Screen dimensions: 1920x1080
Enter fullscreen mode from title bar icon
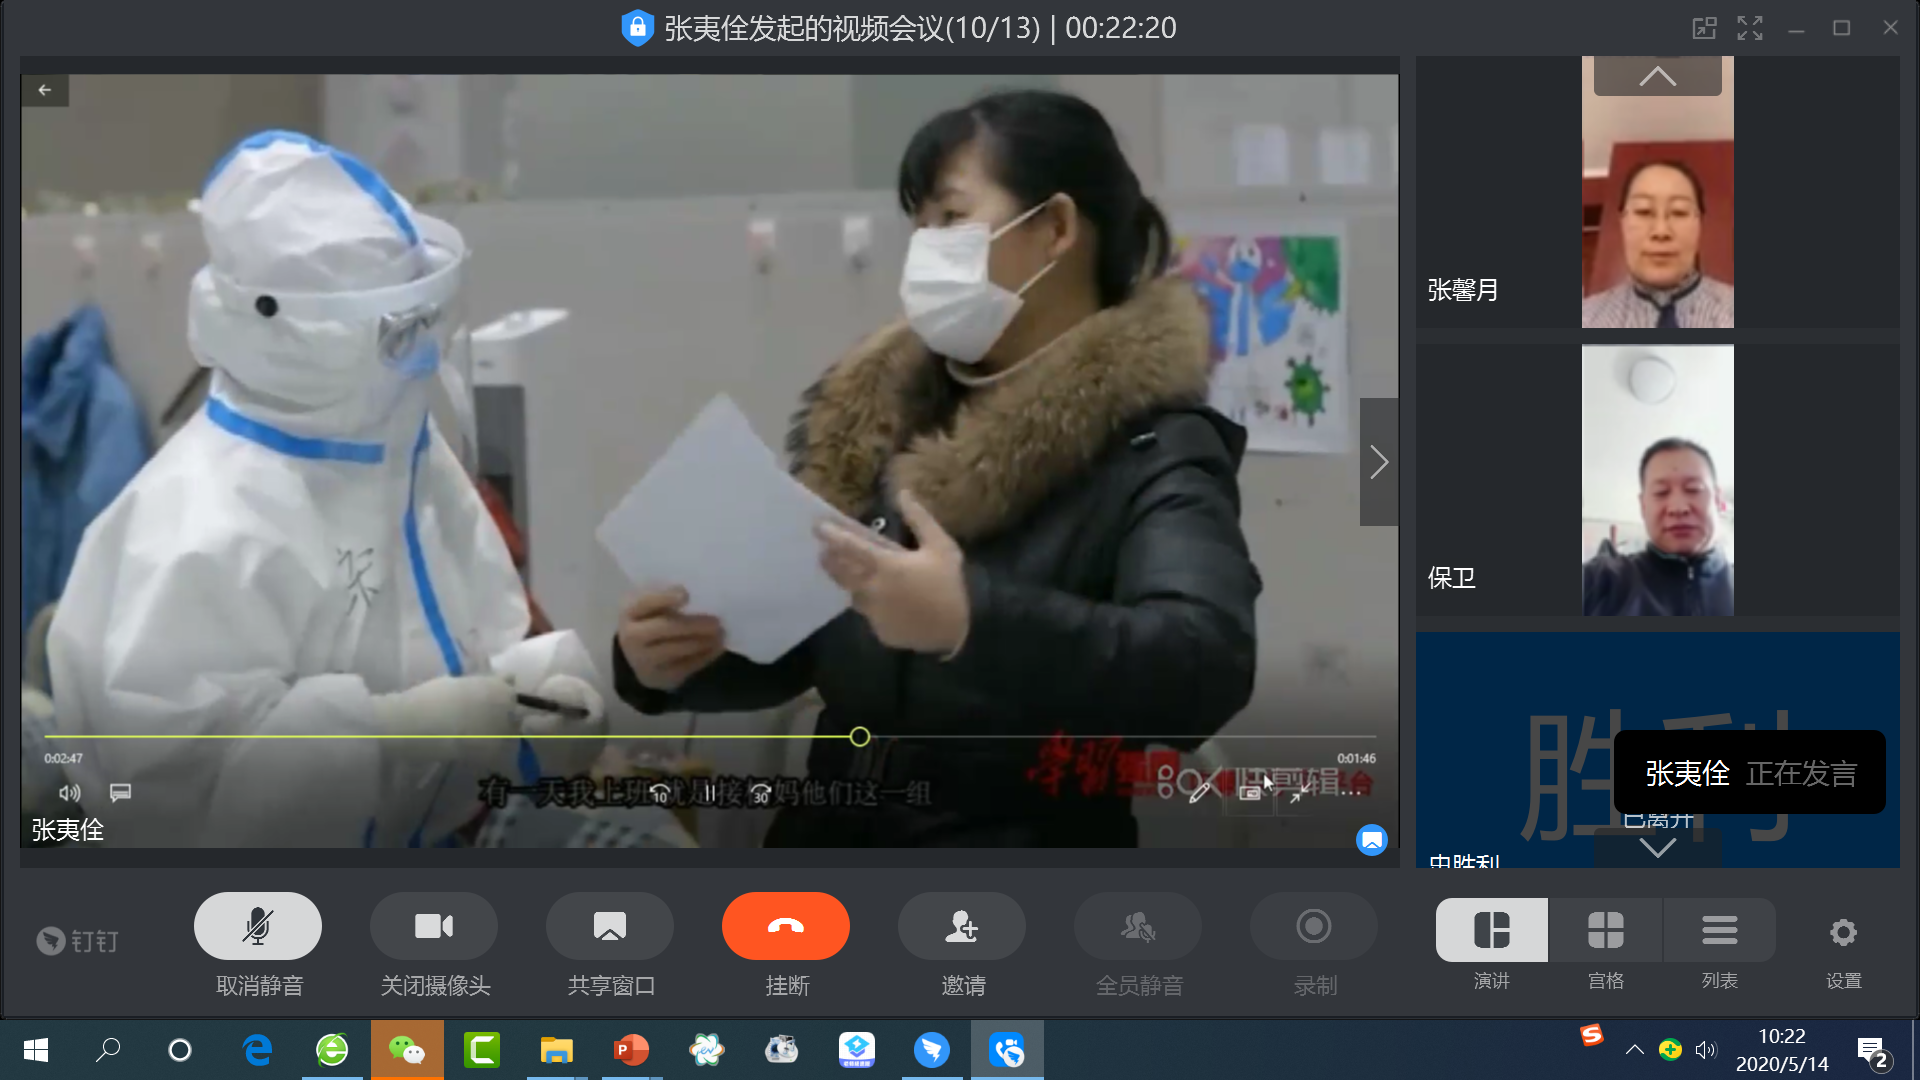tap(1750, 28)
